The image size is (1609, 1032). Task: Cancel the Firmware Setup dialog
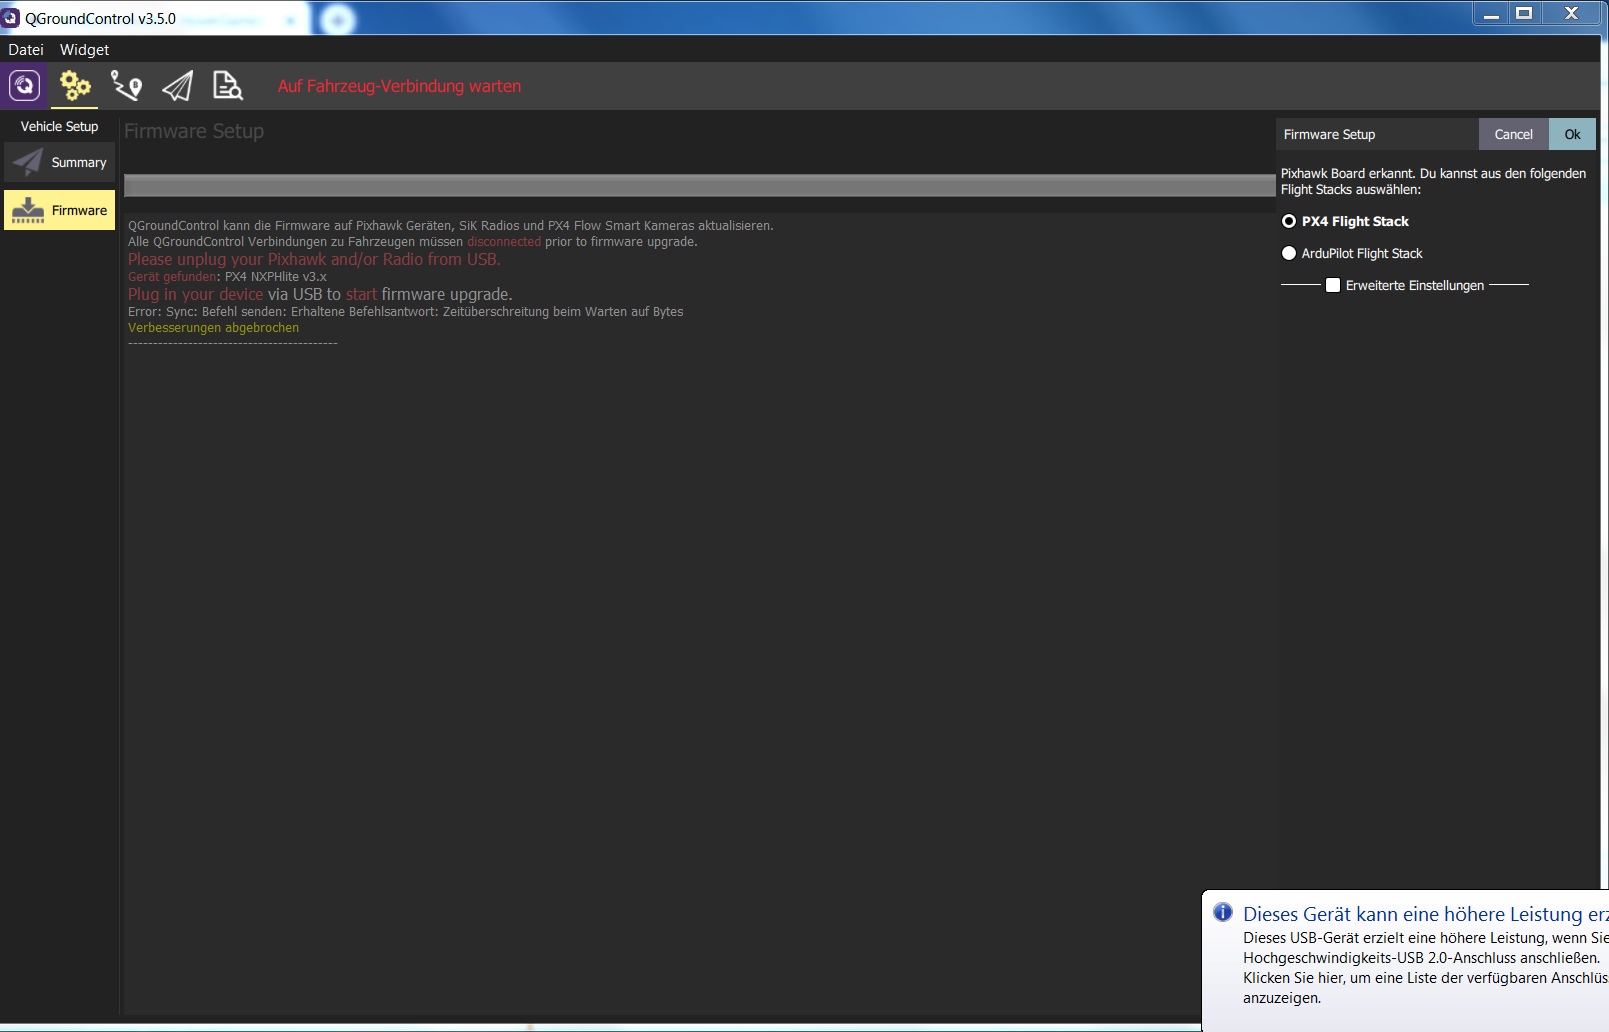1513,134
